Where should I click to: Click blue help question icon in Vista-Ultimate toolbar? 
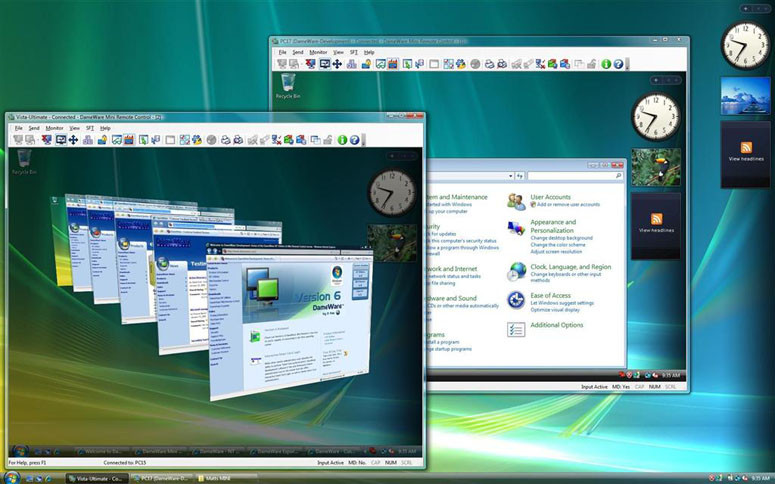click(x=354, y=140)
